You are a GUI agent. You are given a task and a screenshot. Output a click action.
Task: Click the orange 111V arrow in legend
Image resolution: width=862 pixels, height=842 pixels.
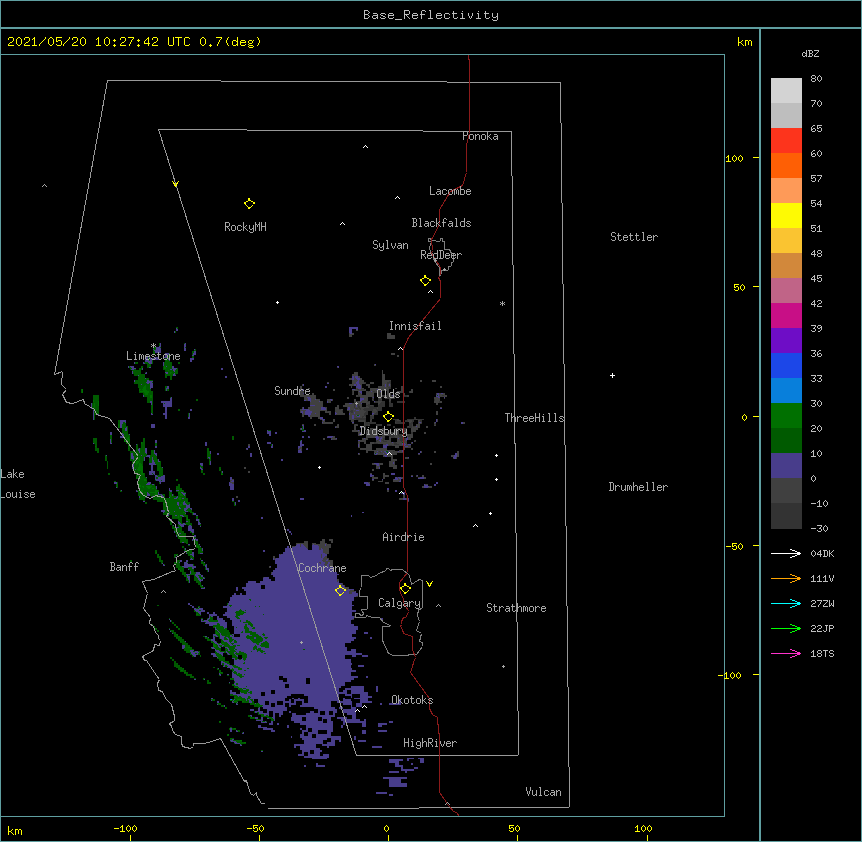tap(786, 578)
